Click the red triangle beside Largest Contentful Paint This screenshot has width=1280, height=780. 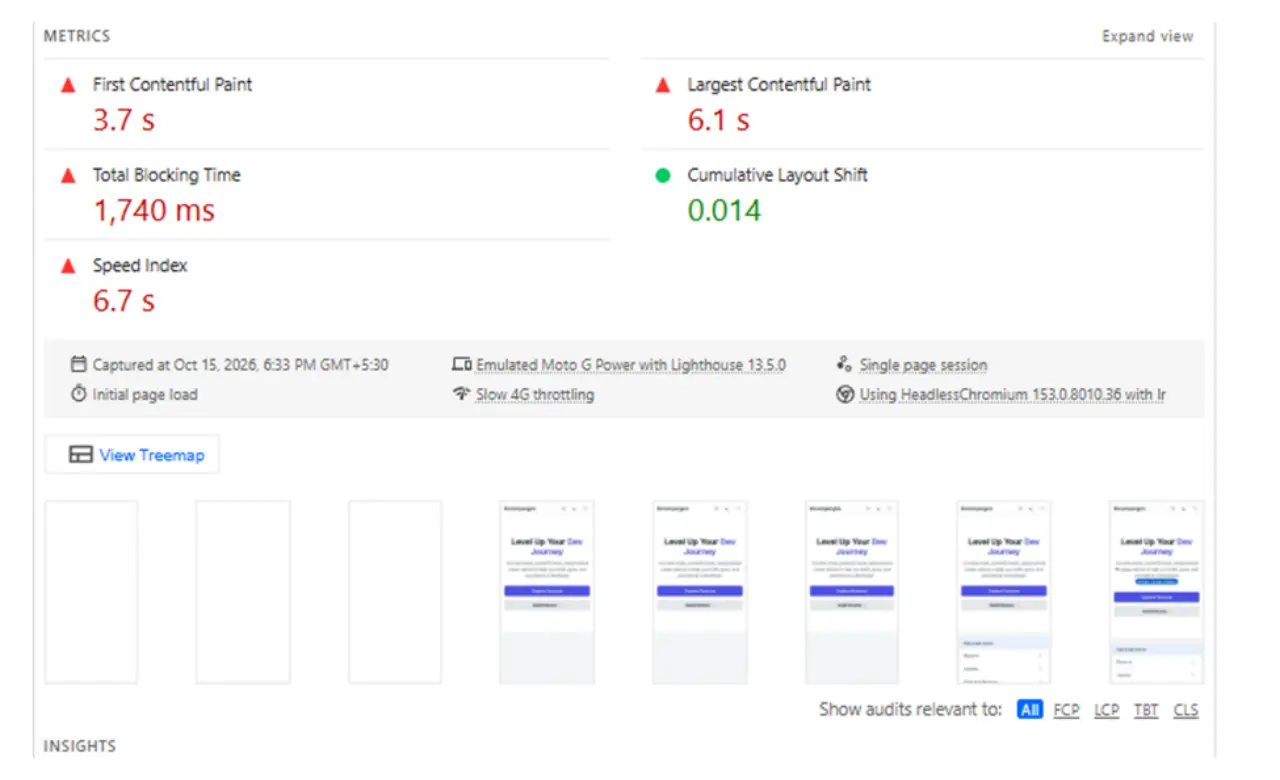[662, 85]
